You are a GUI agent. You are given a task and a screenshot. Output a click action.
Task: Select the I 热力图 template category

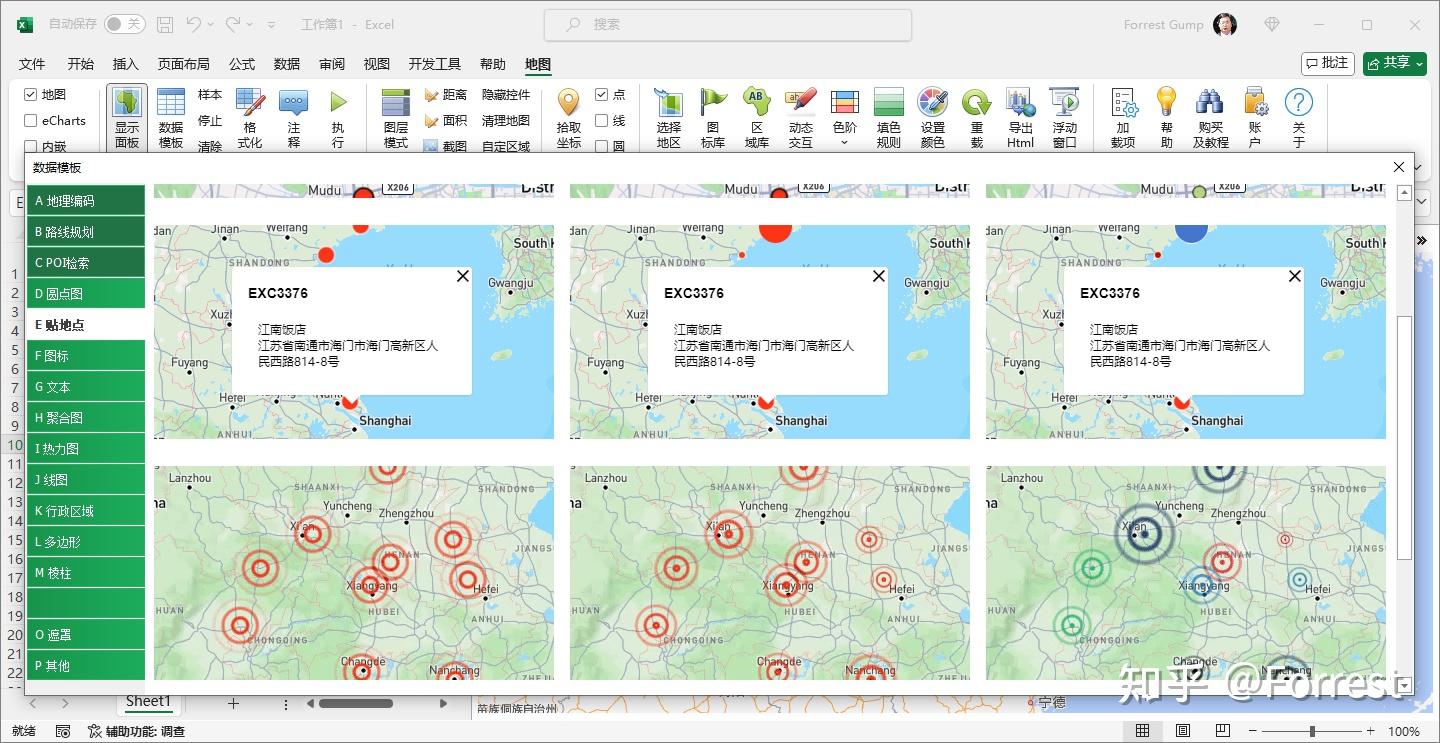point(86,448)
